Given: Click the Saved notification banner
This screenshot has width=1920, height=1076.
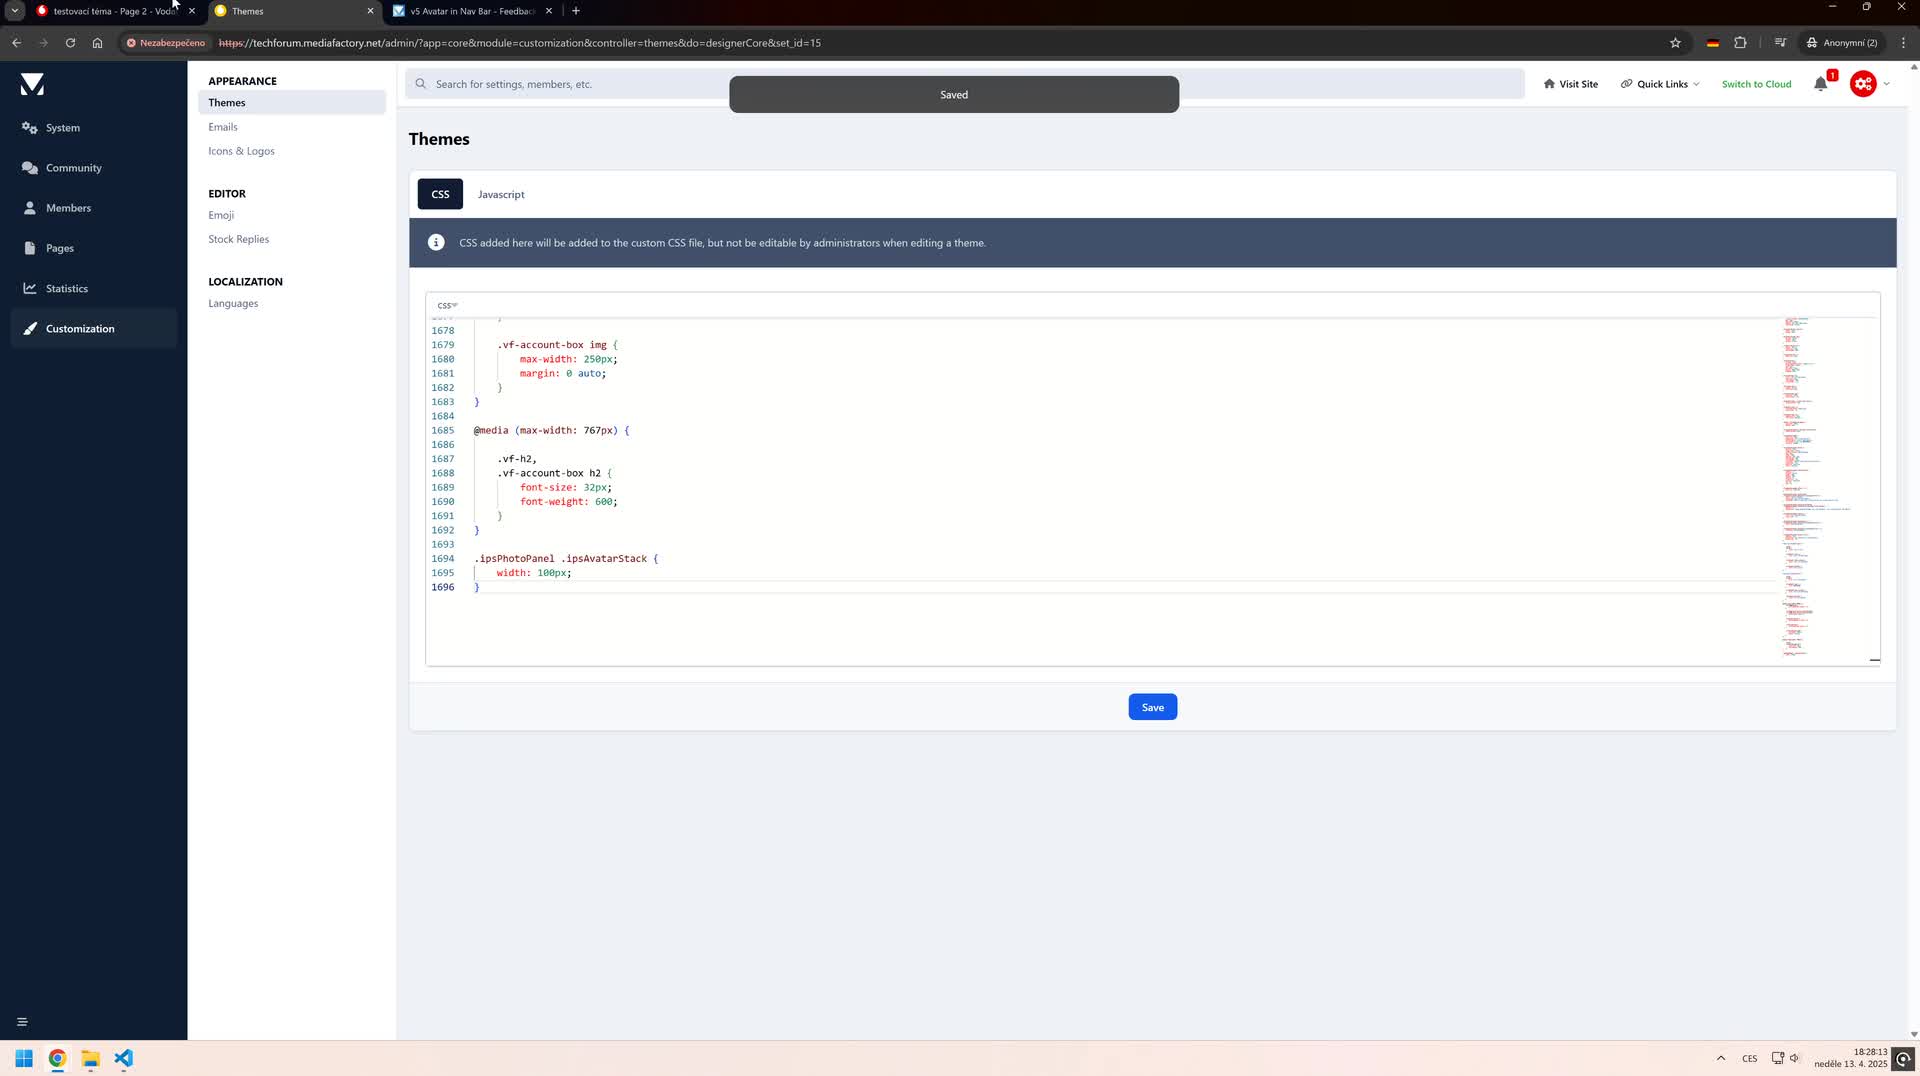Looking at the screenshot, I should pos(954,94).
